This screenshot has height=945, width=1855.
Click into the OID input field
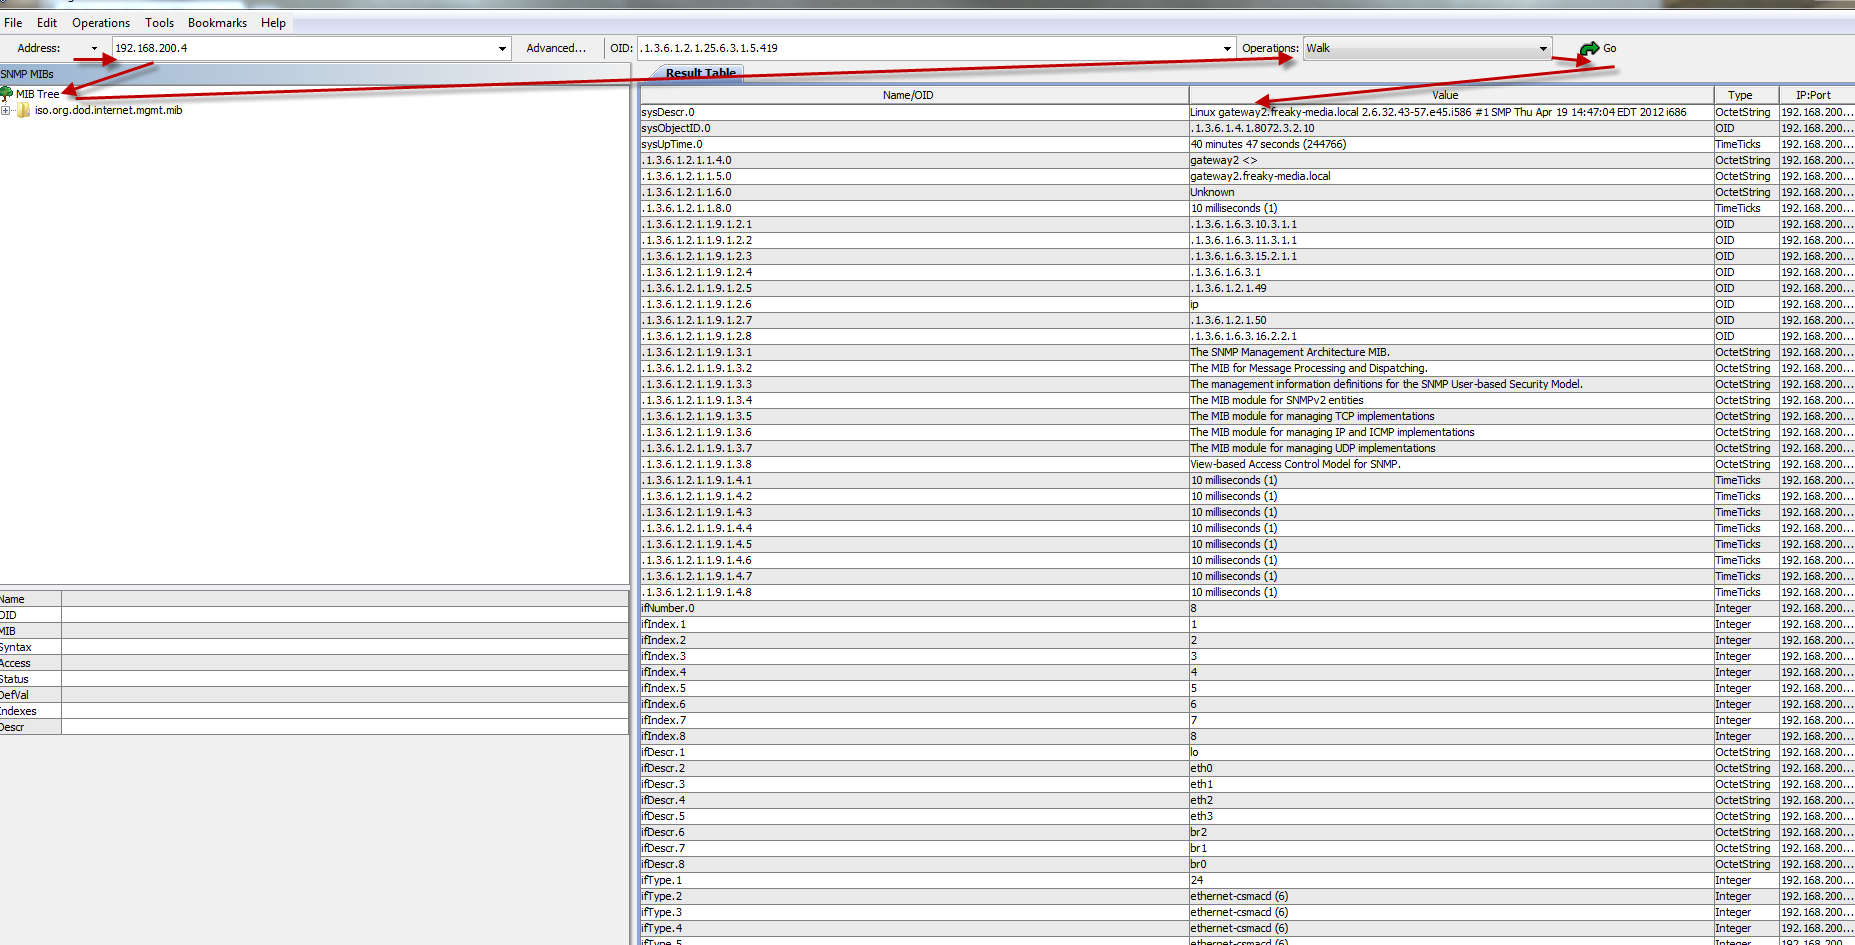928,48
